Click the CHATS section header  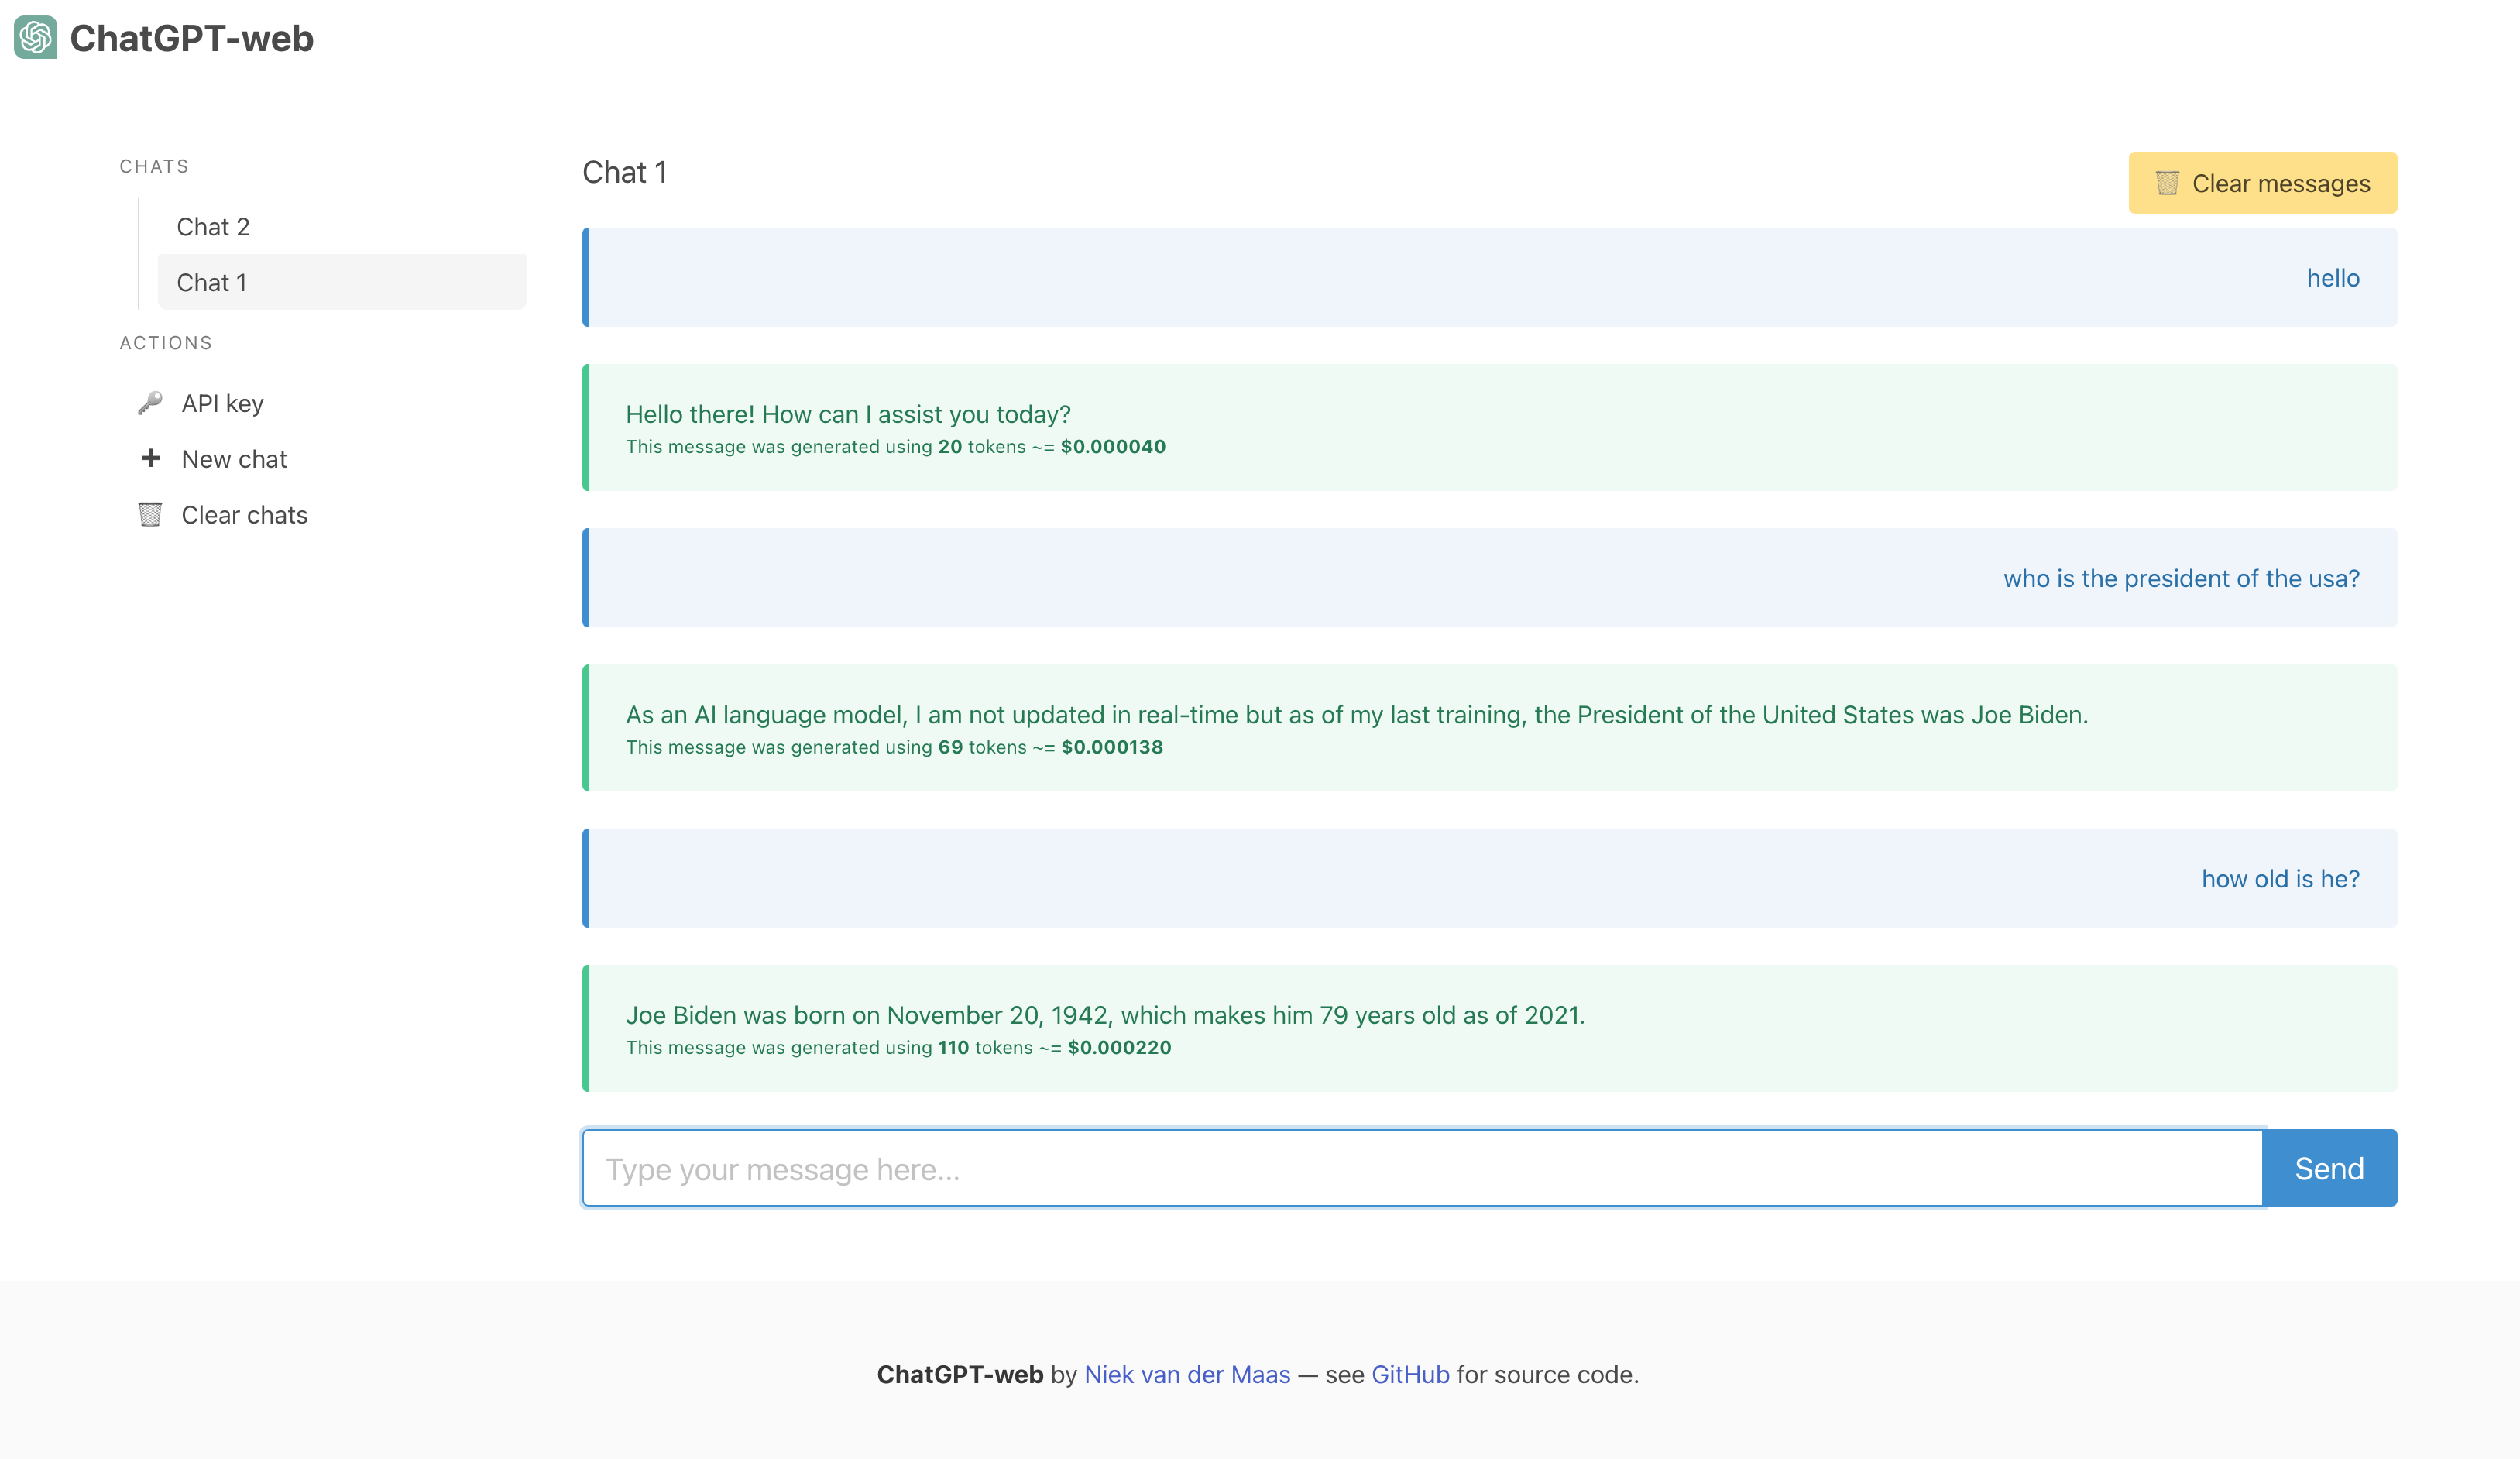point(153,165)
